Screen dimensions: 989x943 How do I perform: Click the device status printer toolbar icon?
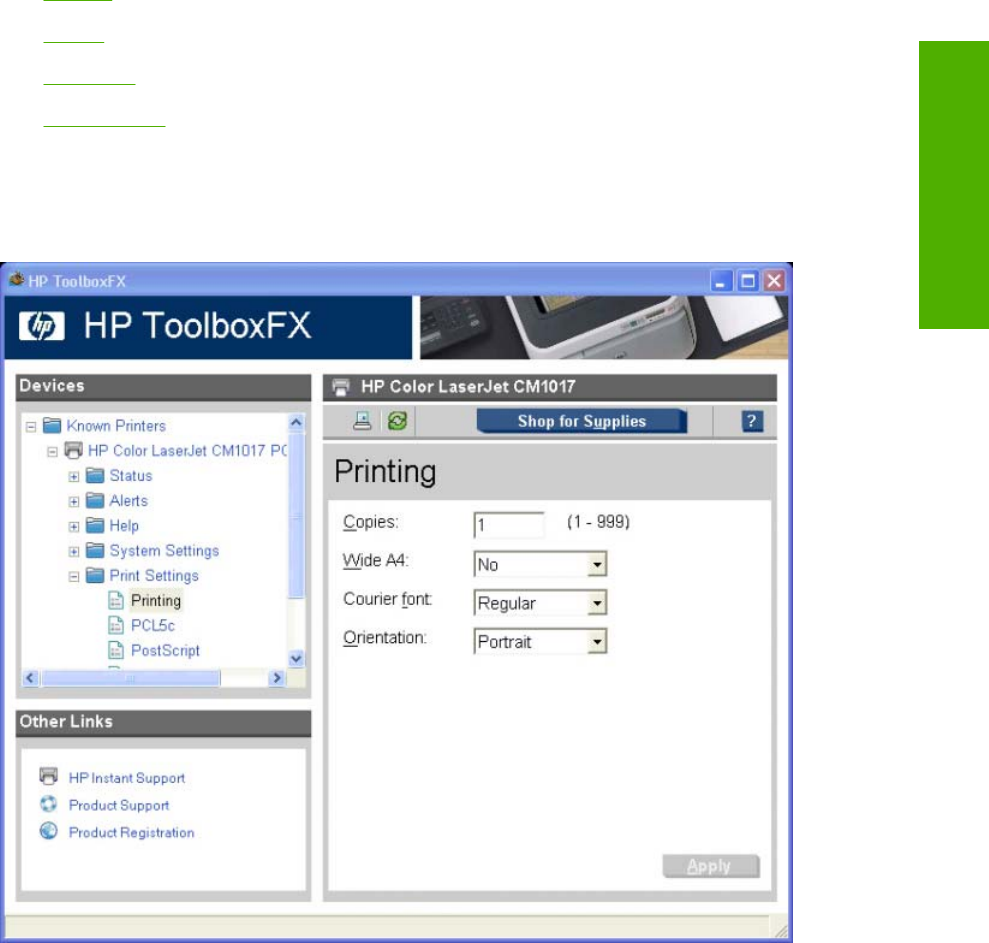tap(362, 421)
